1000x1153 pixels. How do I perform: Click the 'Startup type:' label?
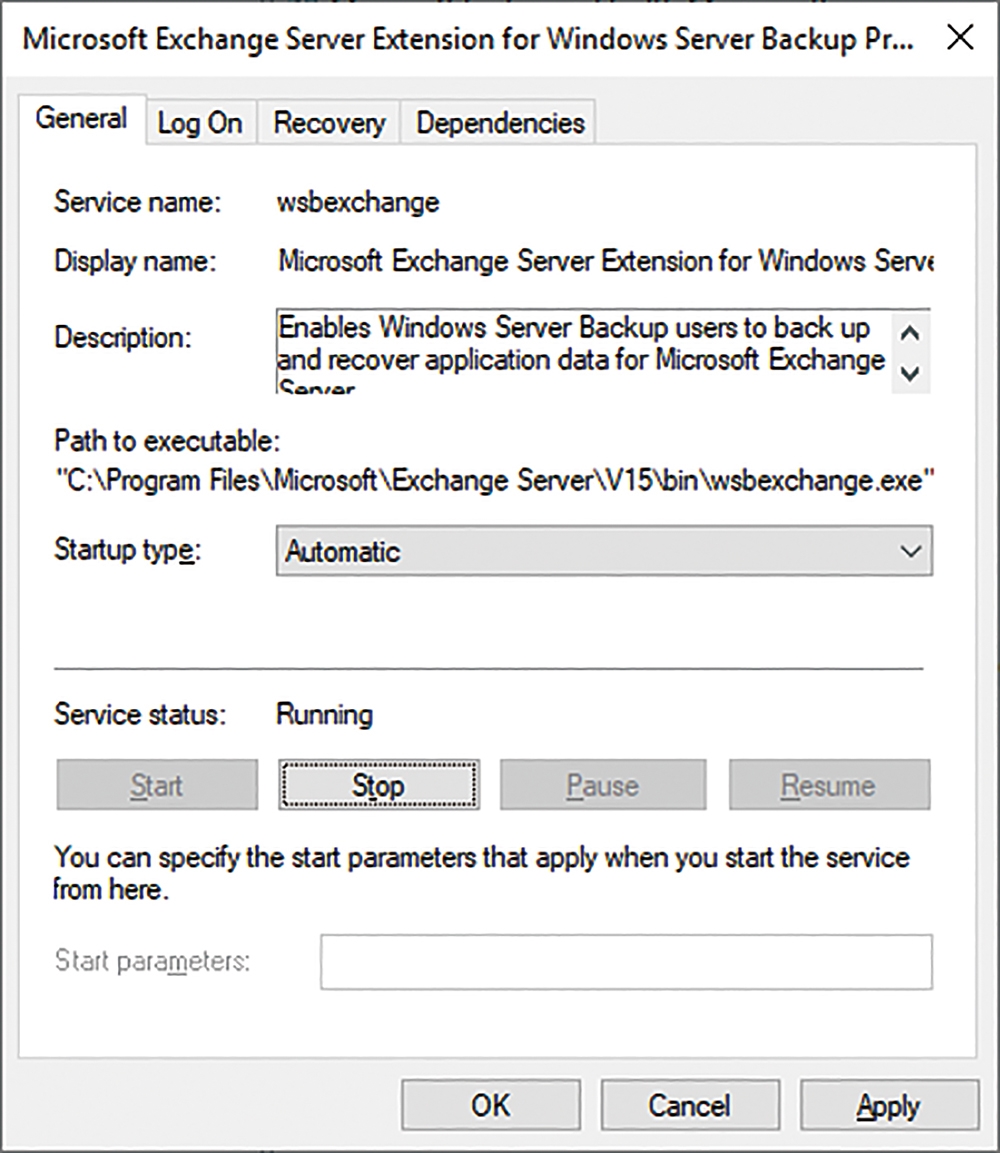[127, 550]
